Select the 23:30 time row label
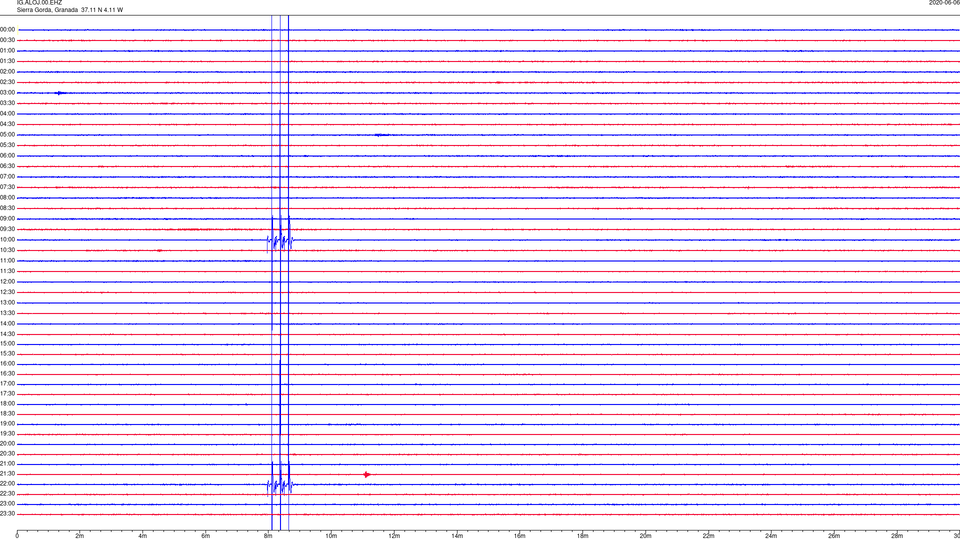960x540 pixels. click(7, 514)
